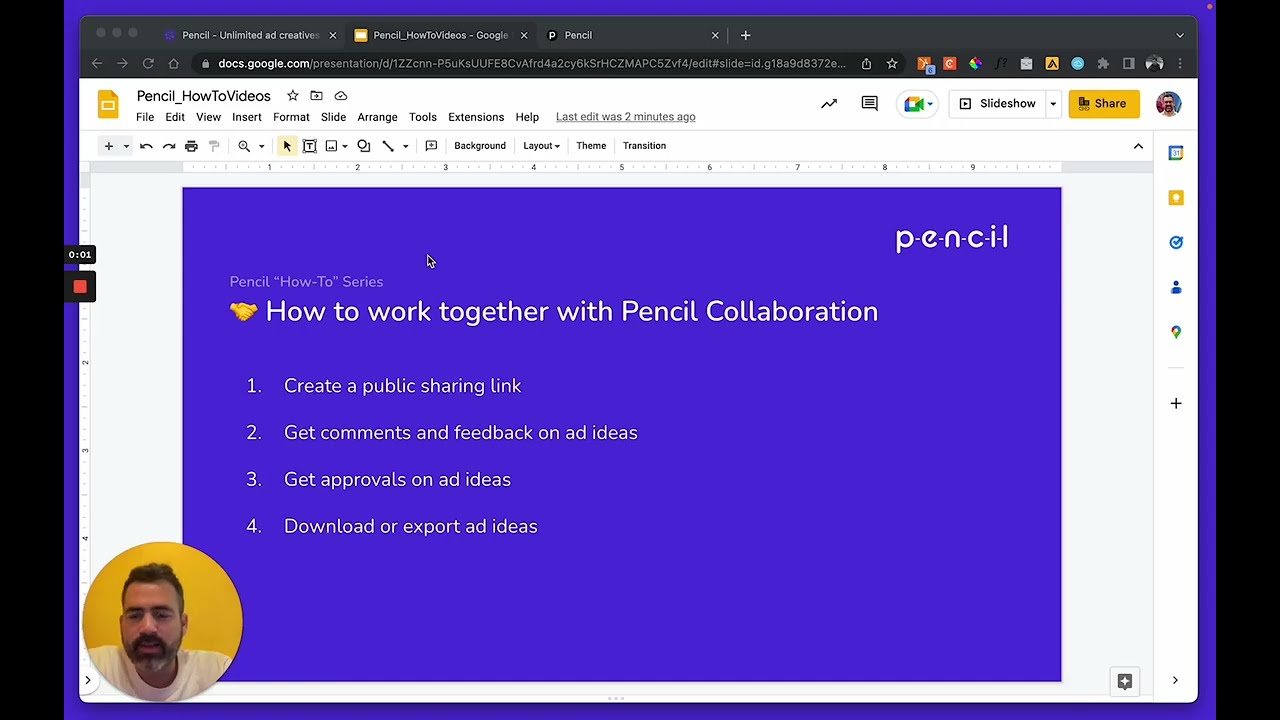
Task: Bookmark this page with star icon
Action: [x=892, y=64]
